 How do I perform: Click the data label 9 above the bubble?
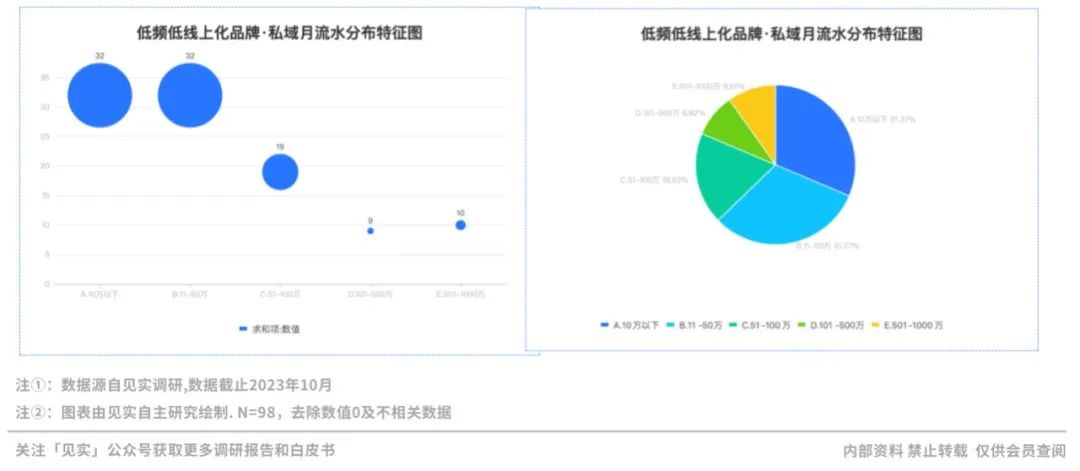click(371, 220)
